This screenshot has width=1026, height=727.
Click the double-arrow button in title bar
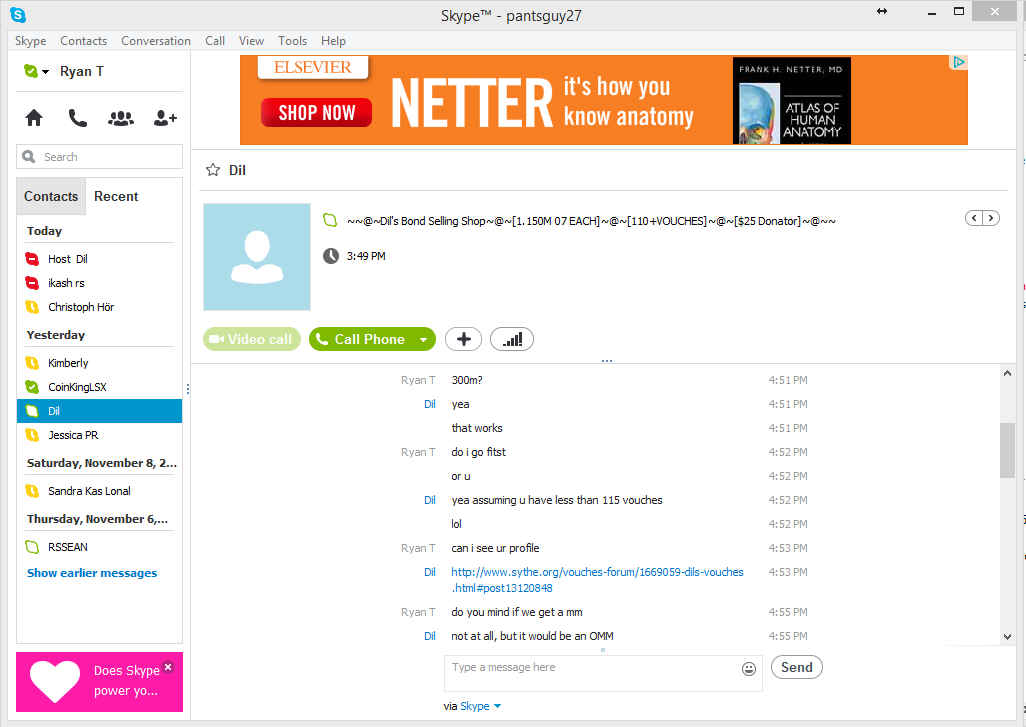(x=882, y=11)
